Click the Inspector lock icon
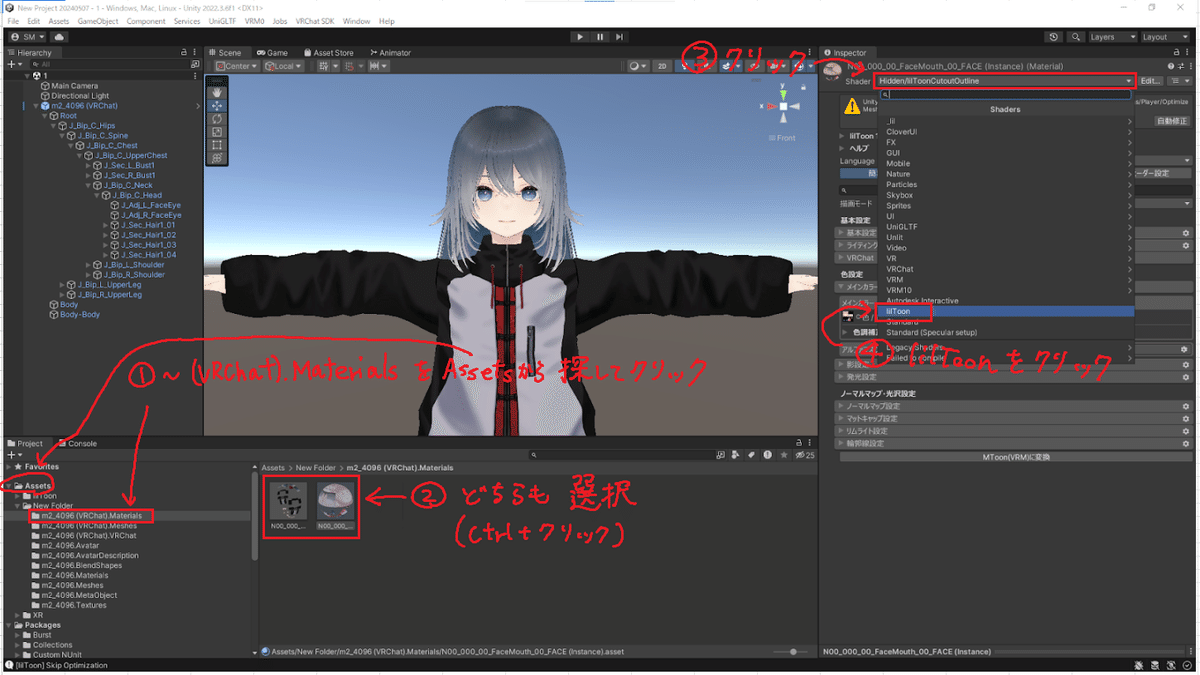 pos(1175,52)
